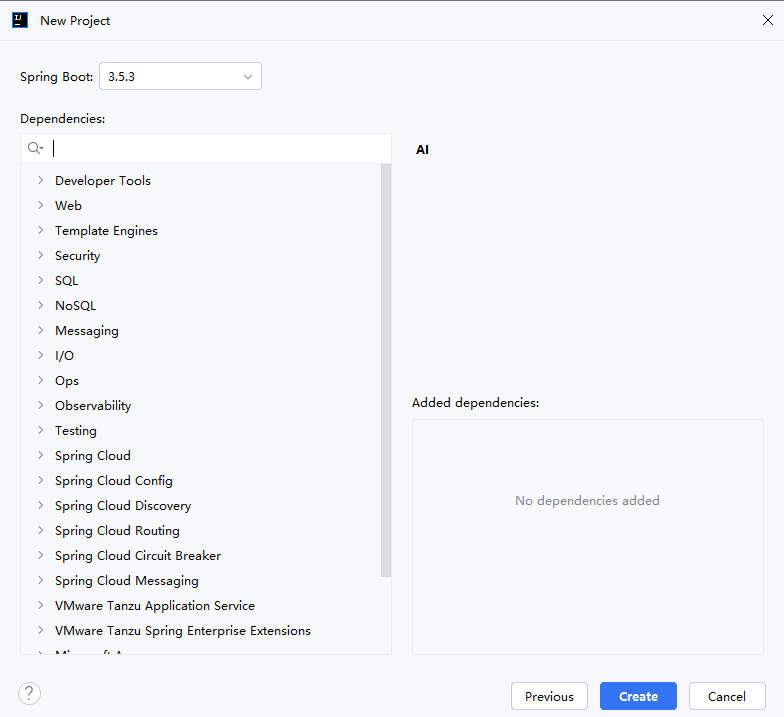Expand the Spring Cloud Config chevron
784x717 pixels.
point(40,480)
